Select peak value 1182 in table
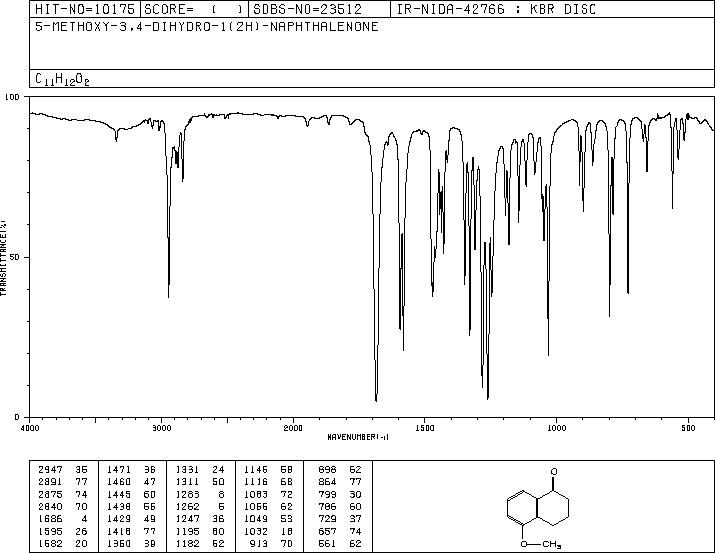 (187, 544)
